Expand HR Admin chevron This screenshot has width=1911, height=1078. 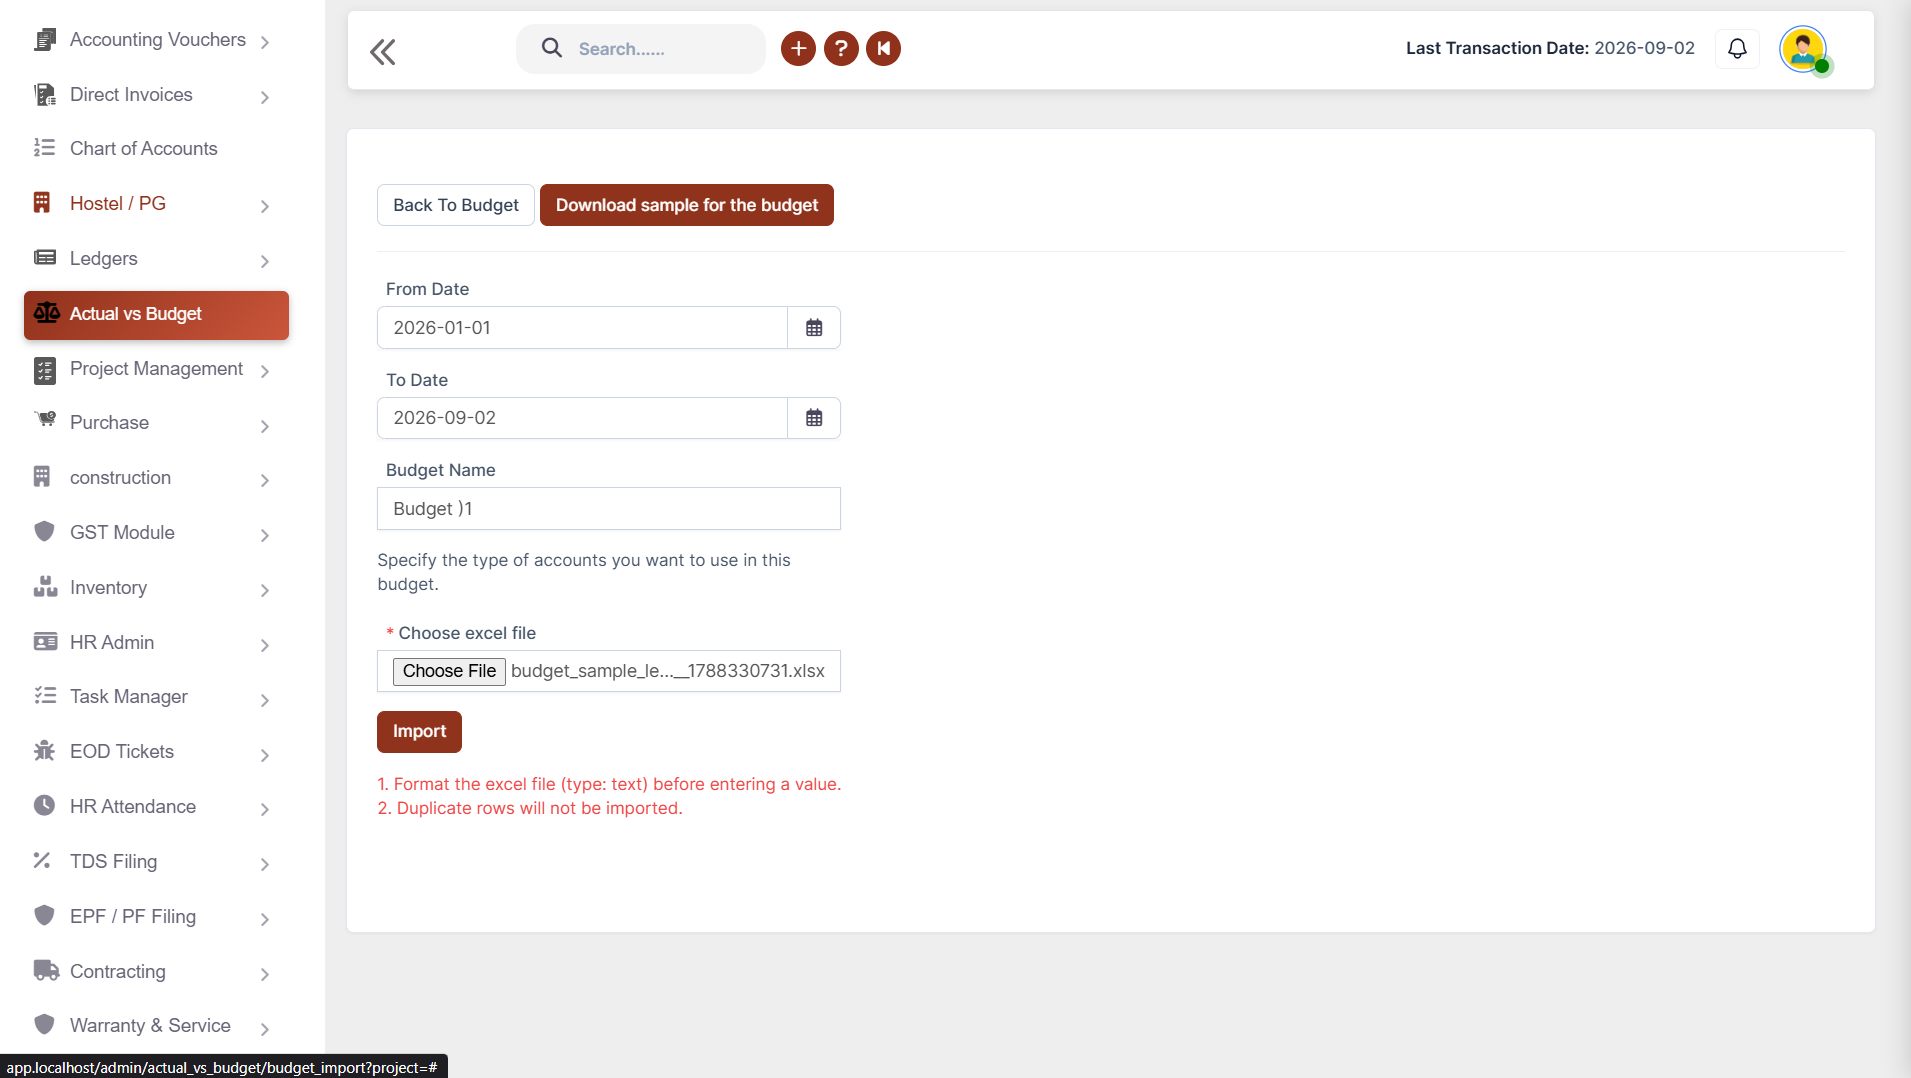click(265, 645)
